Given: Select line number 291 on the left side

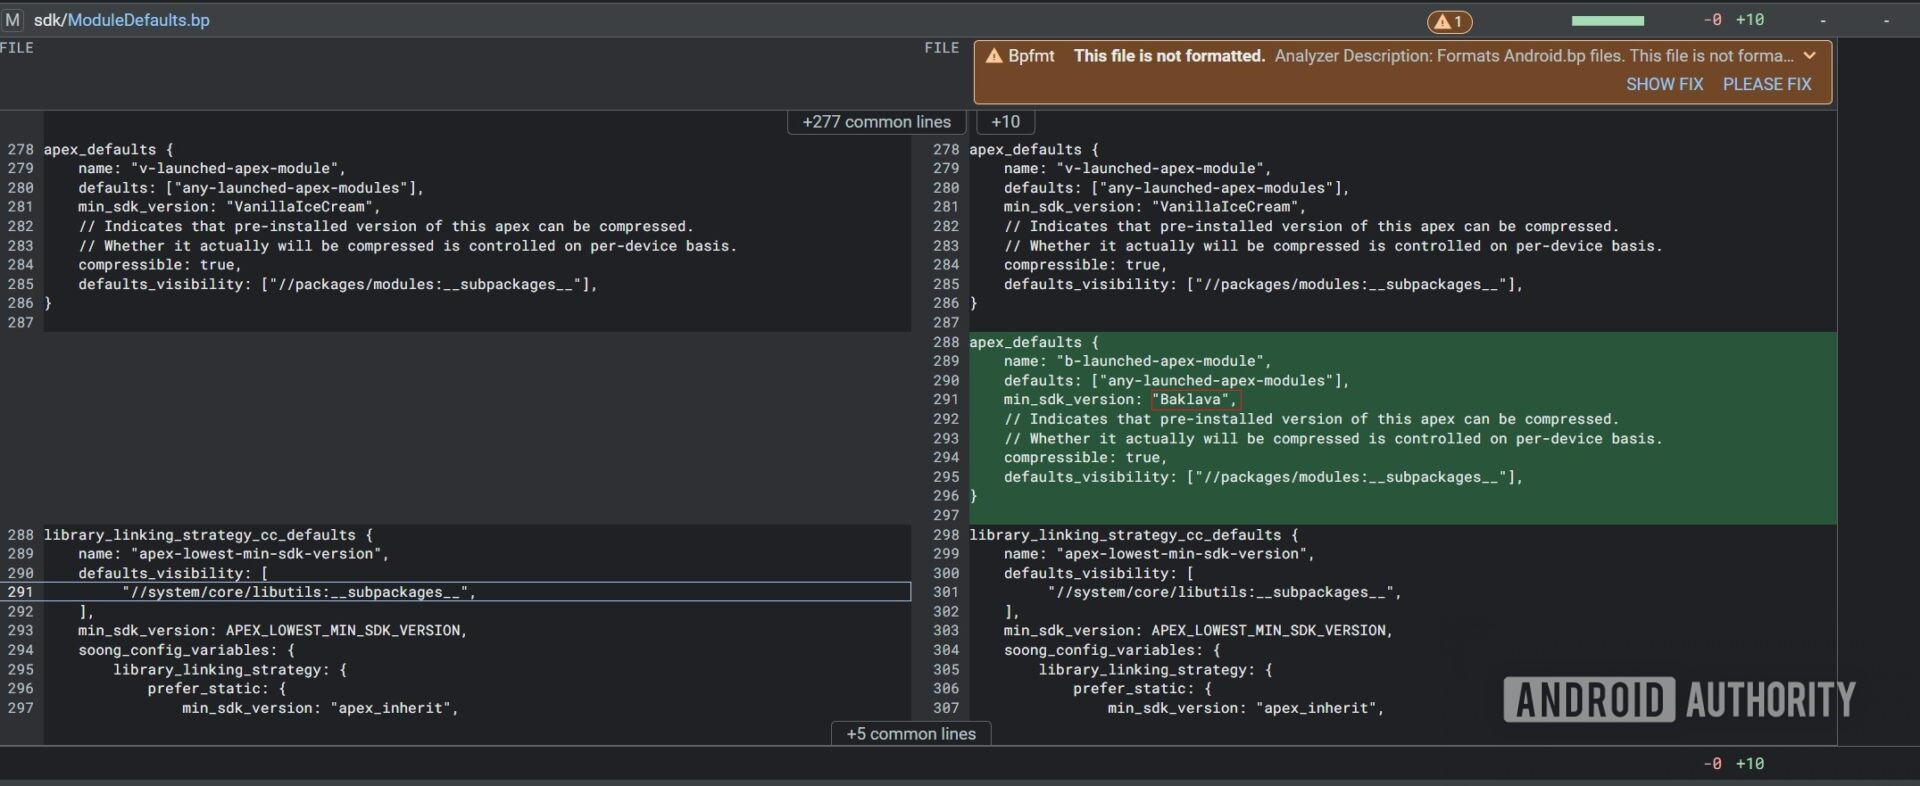Looking at the screenshot, I should (x=20, y=592).
